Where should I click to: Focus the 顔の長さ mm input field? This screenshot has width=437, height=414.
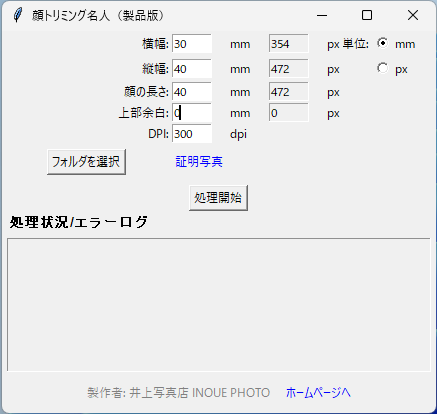point(192,92)
